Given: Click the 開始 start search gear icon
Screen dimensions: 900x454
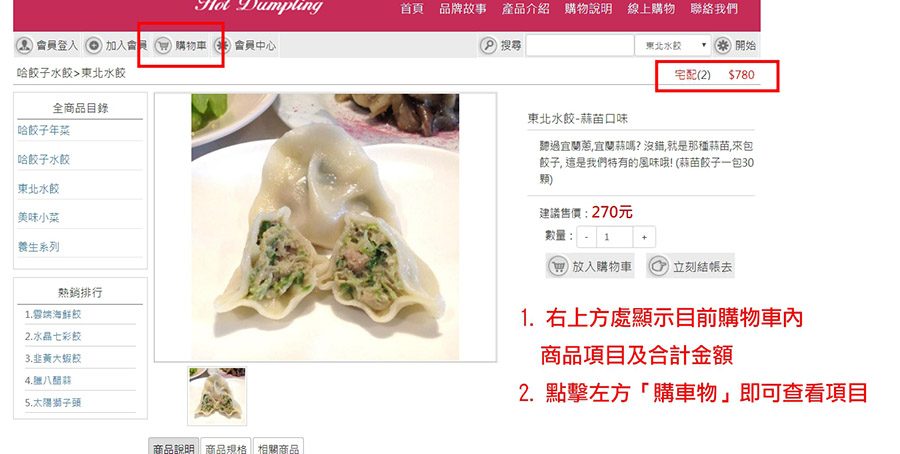Looking at the screenshot, I should pyautogui.click(x=723, y=45).
